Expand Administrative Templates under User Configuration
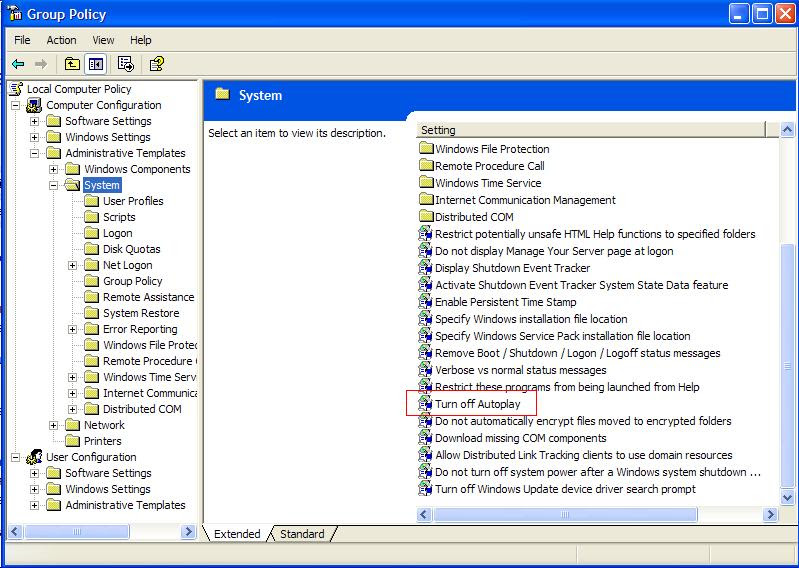The width and height of the screenshot is (799, 568). tap(34, 505)
